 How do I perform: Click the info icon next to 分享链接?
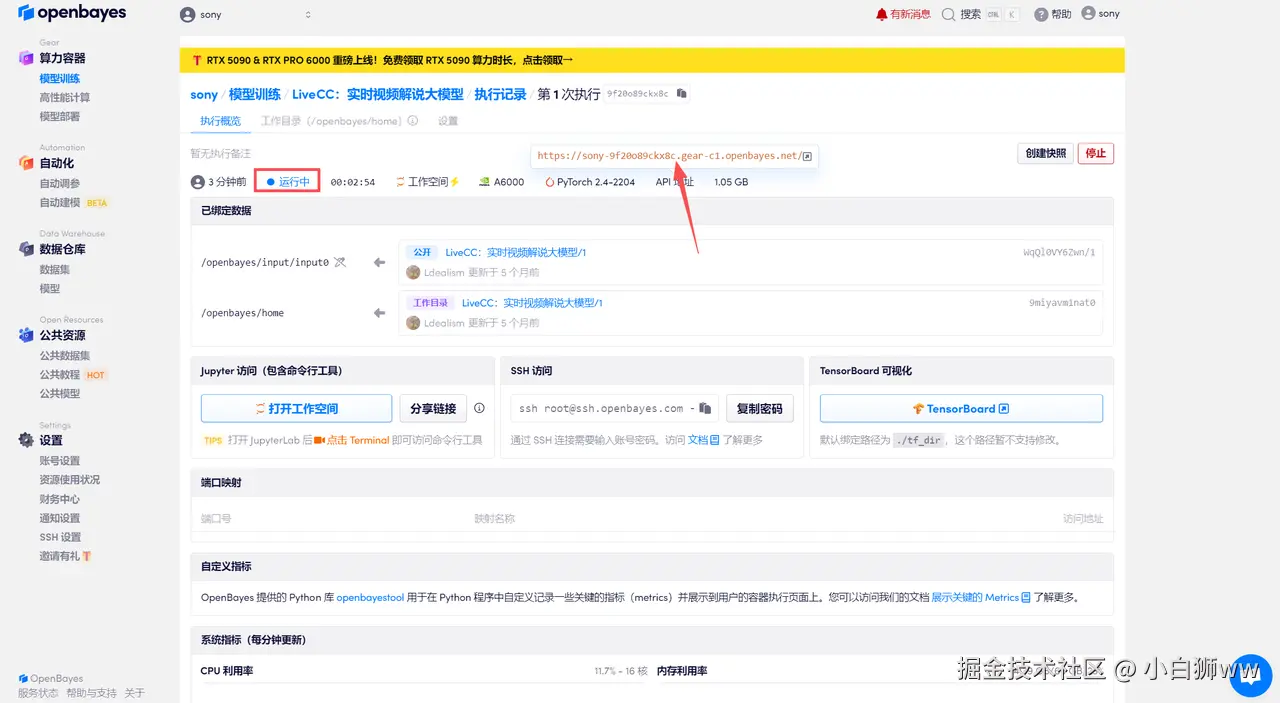(x=479, y=408)
